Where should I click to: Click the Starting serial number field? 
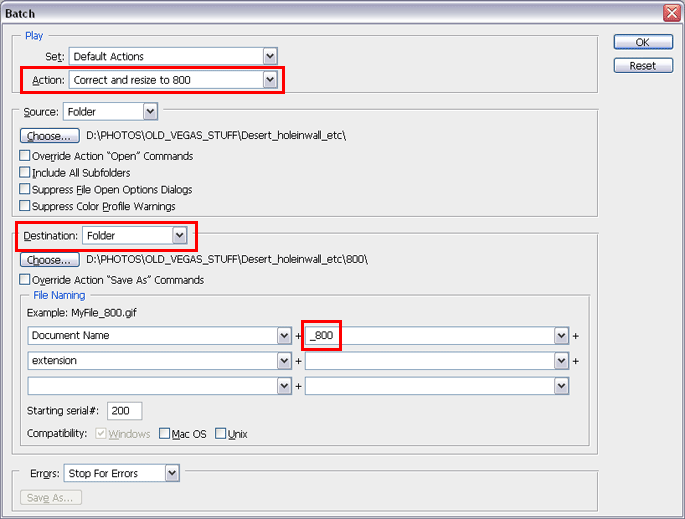pyautogui.click(x=124, y=411)
